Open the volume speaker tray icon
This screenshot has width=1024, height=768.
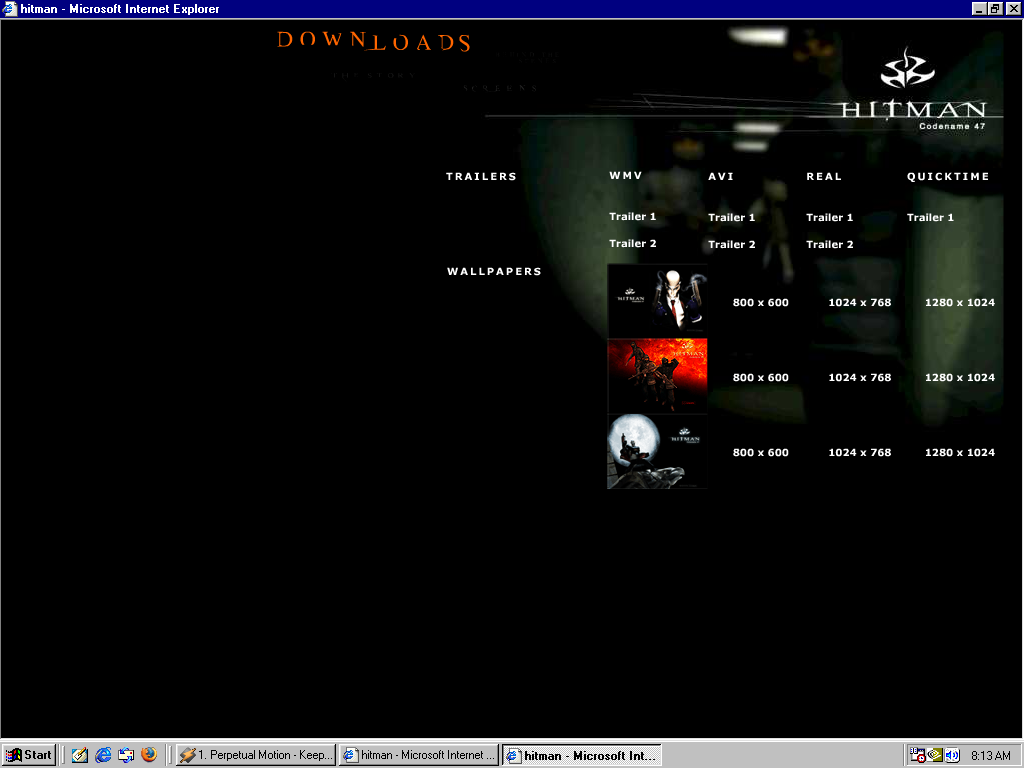coord(952,755)
